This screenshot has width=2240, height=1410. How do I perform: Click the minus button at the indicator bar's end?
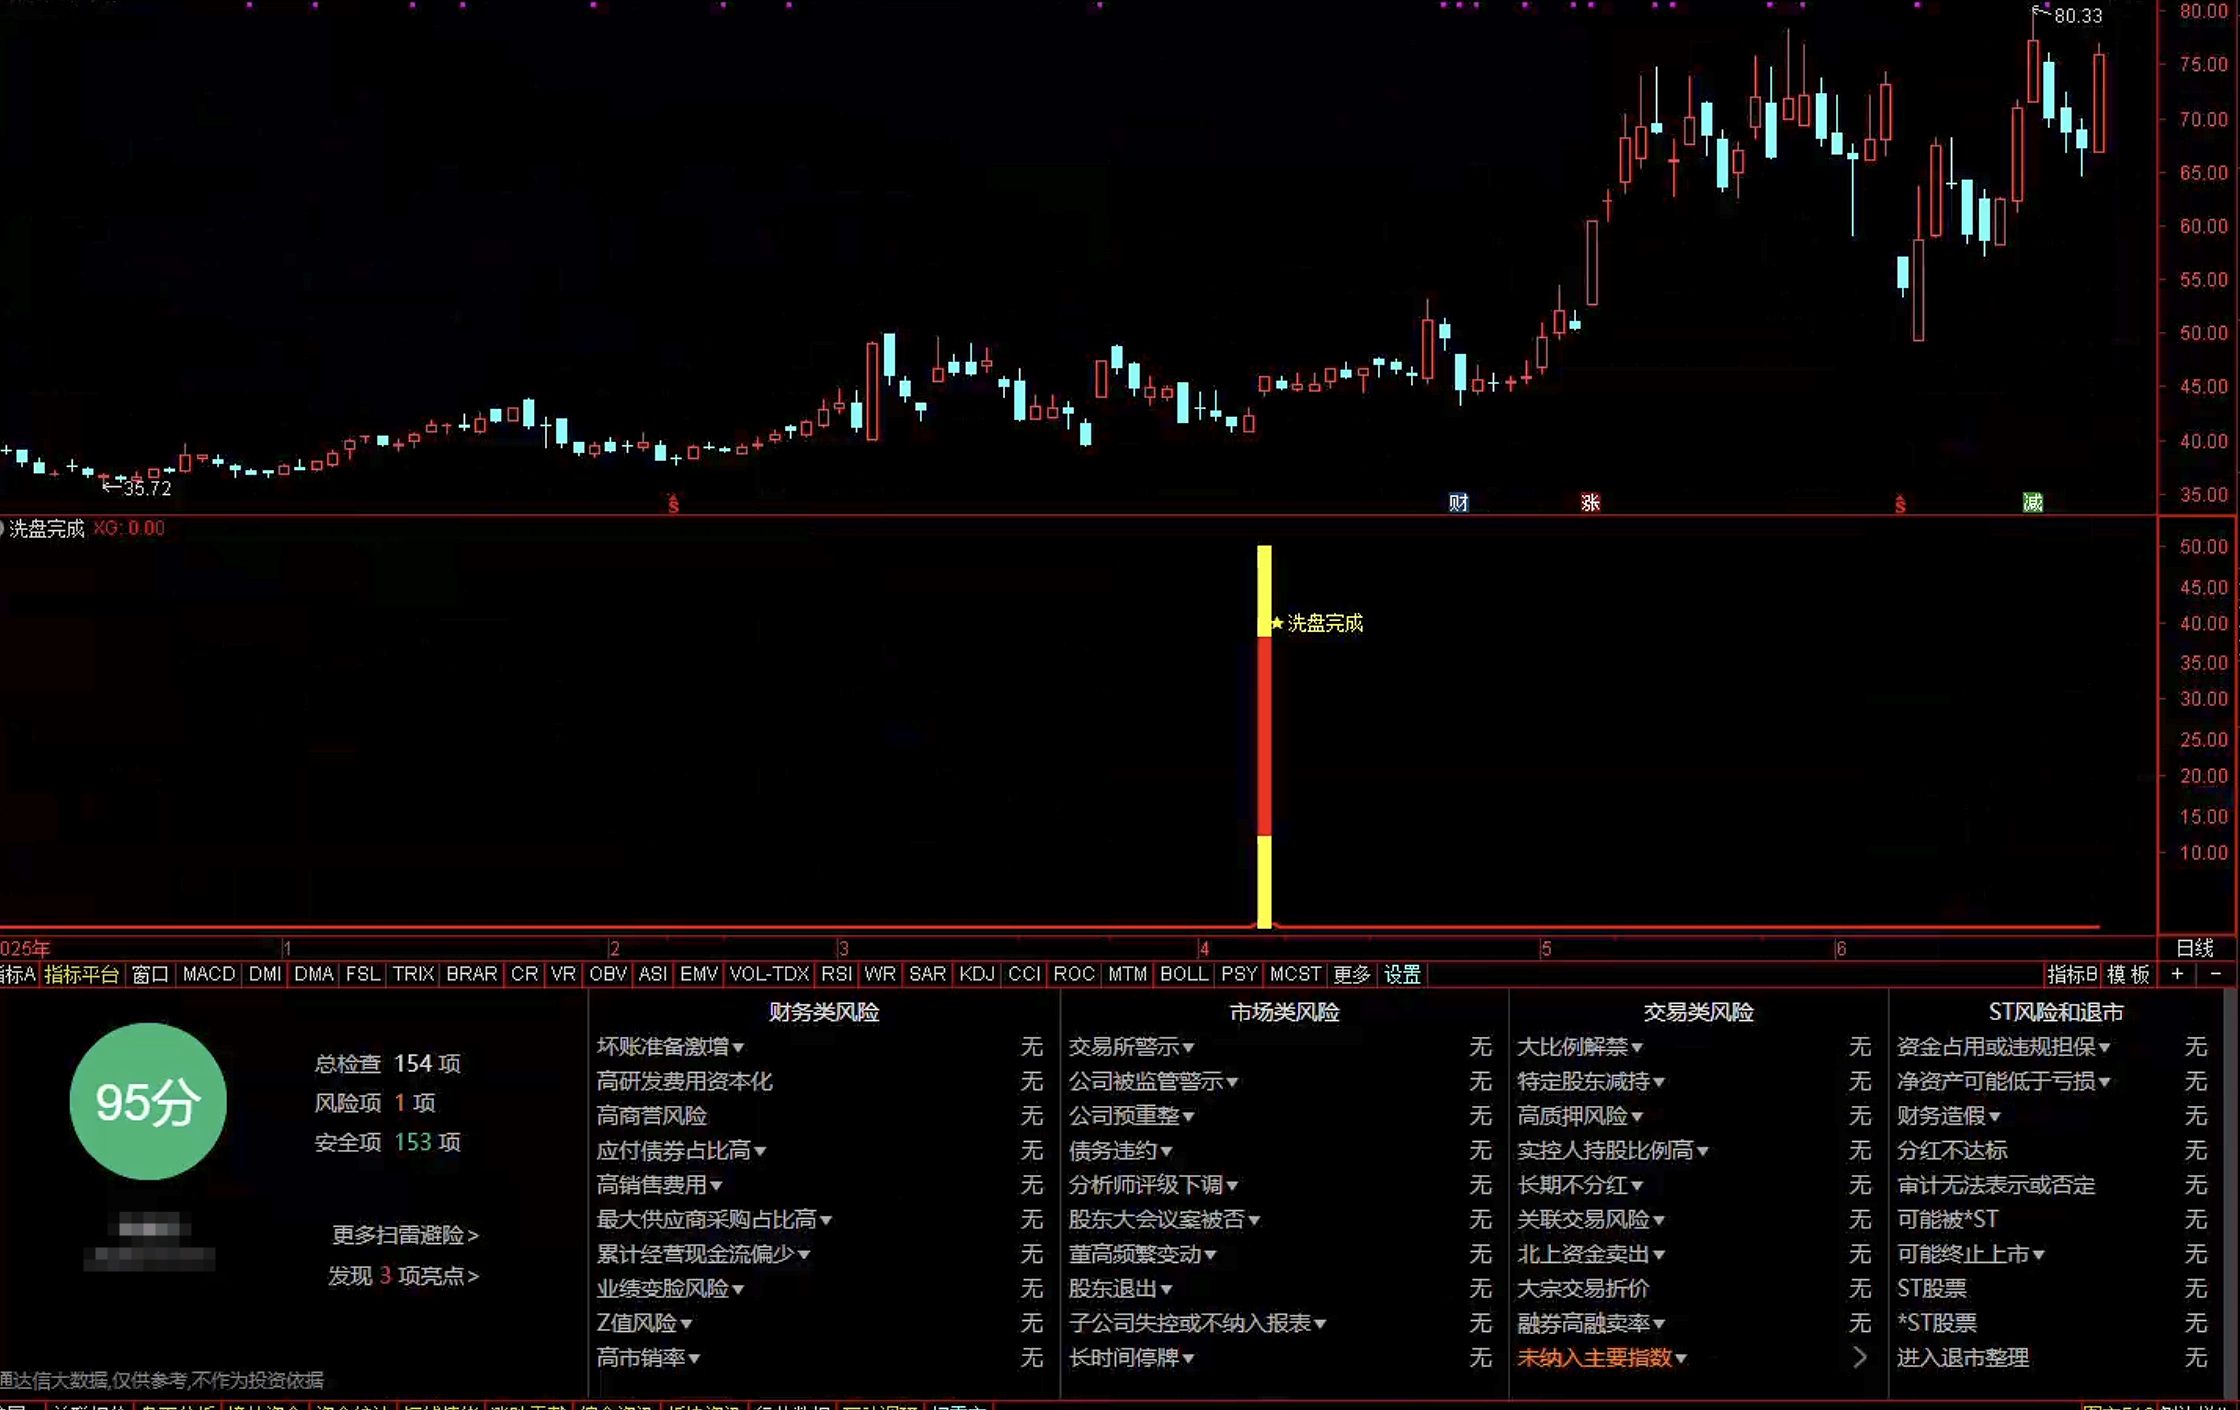pyautogui.click(x=2215, y=973)
